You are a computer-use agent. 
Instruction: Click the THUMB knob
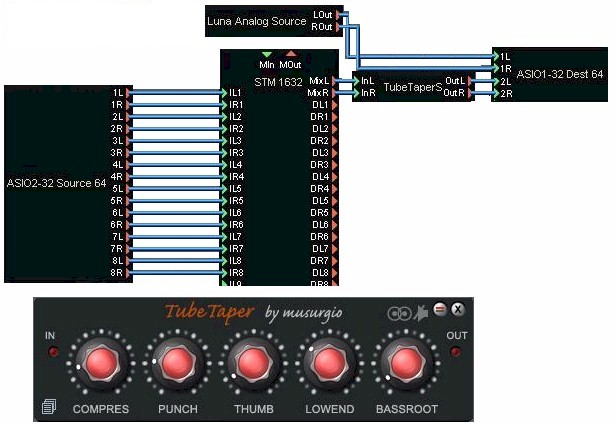click(x=253, y=363)
